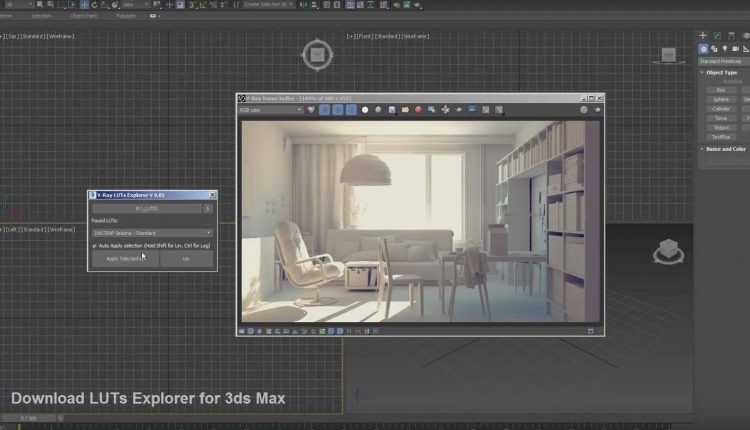
Task: Switch to the Modify panel icon
Action: (718, 36)
